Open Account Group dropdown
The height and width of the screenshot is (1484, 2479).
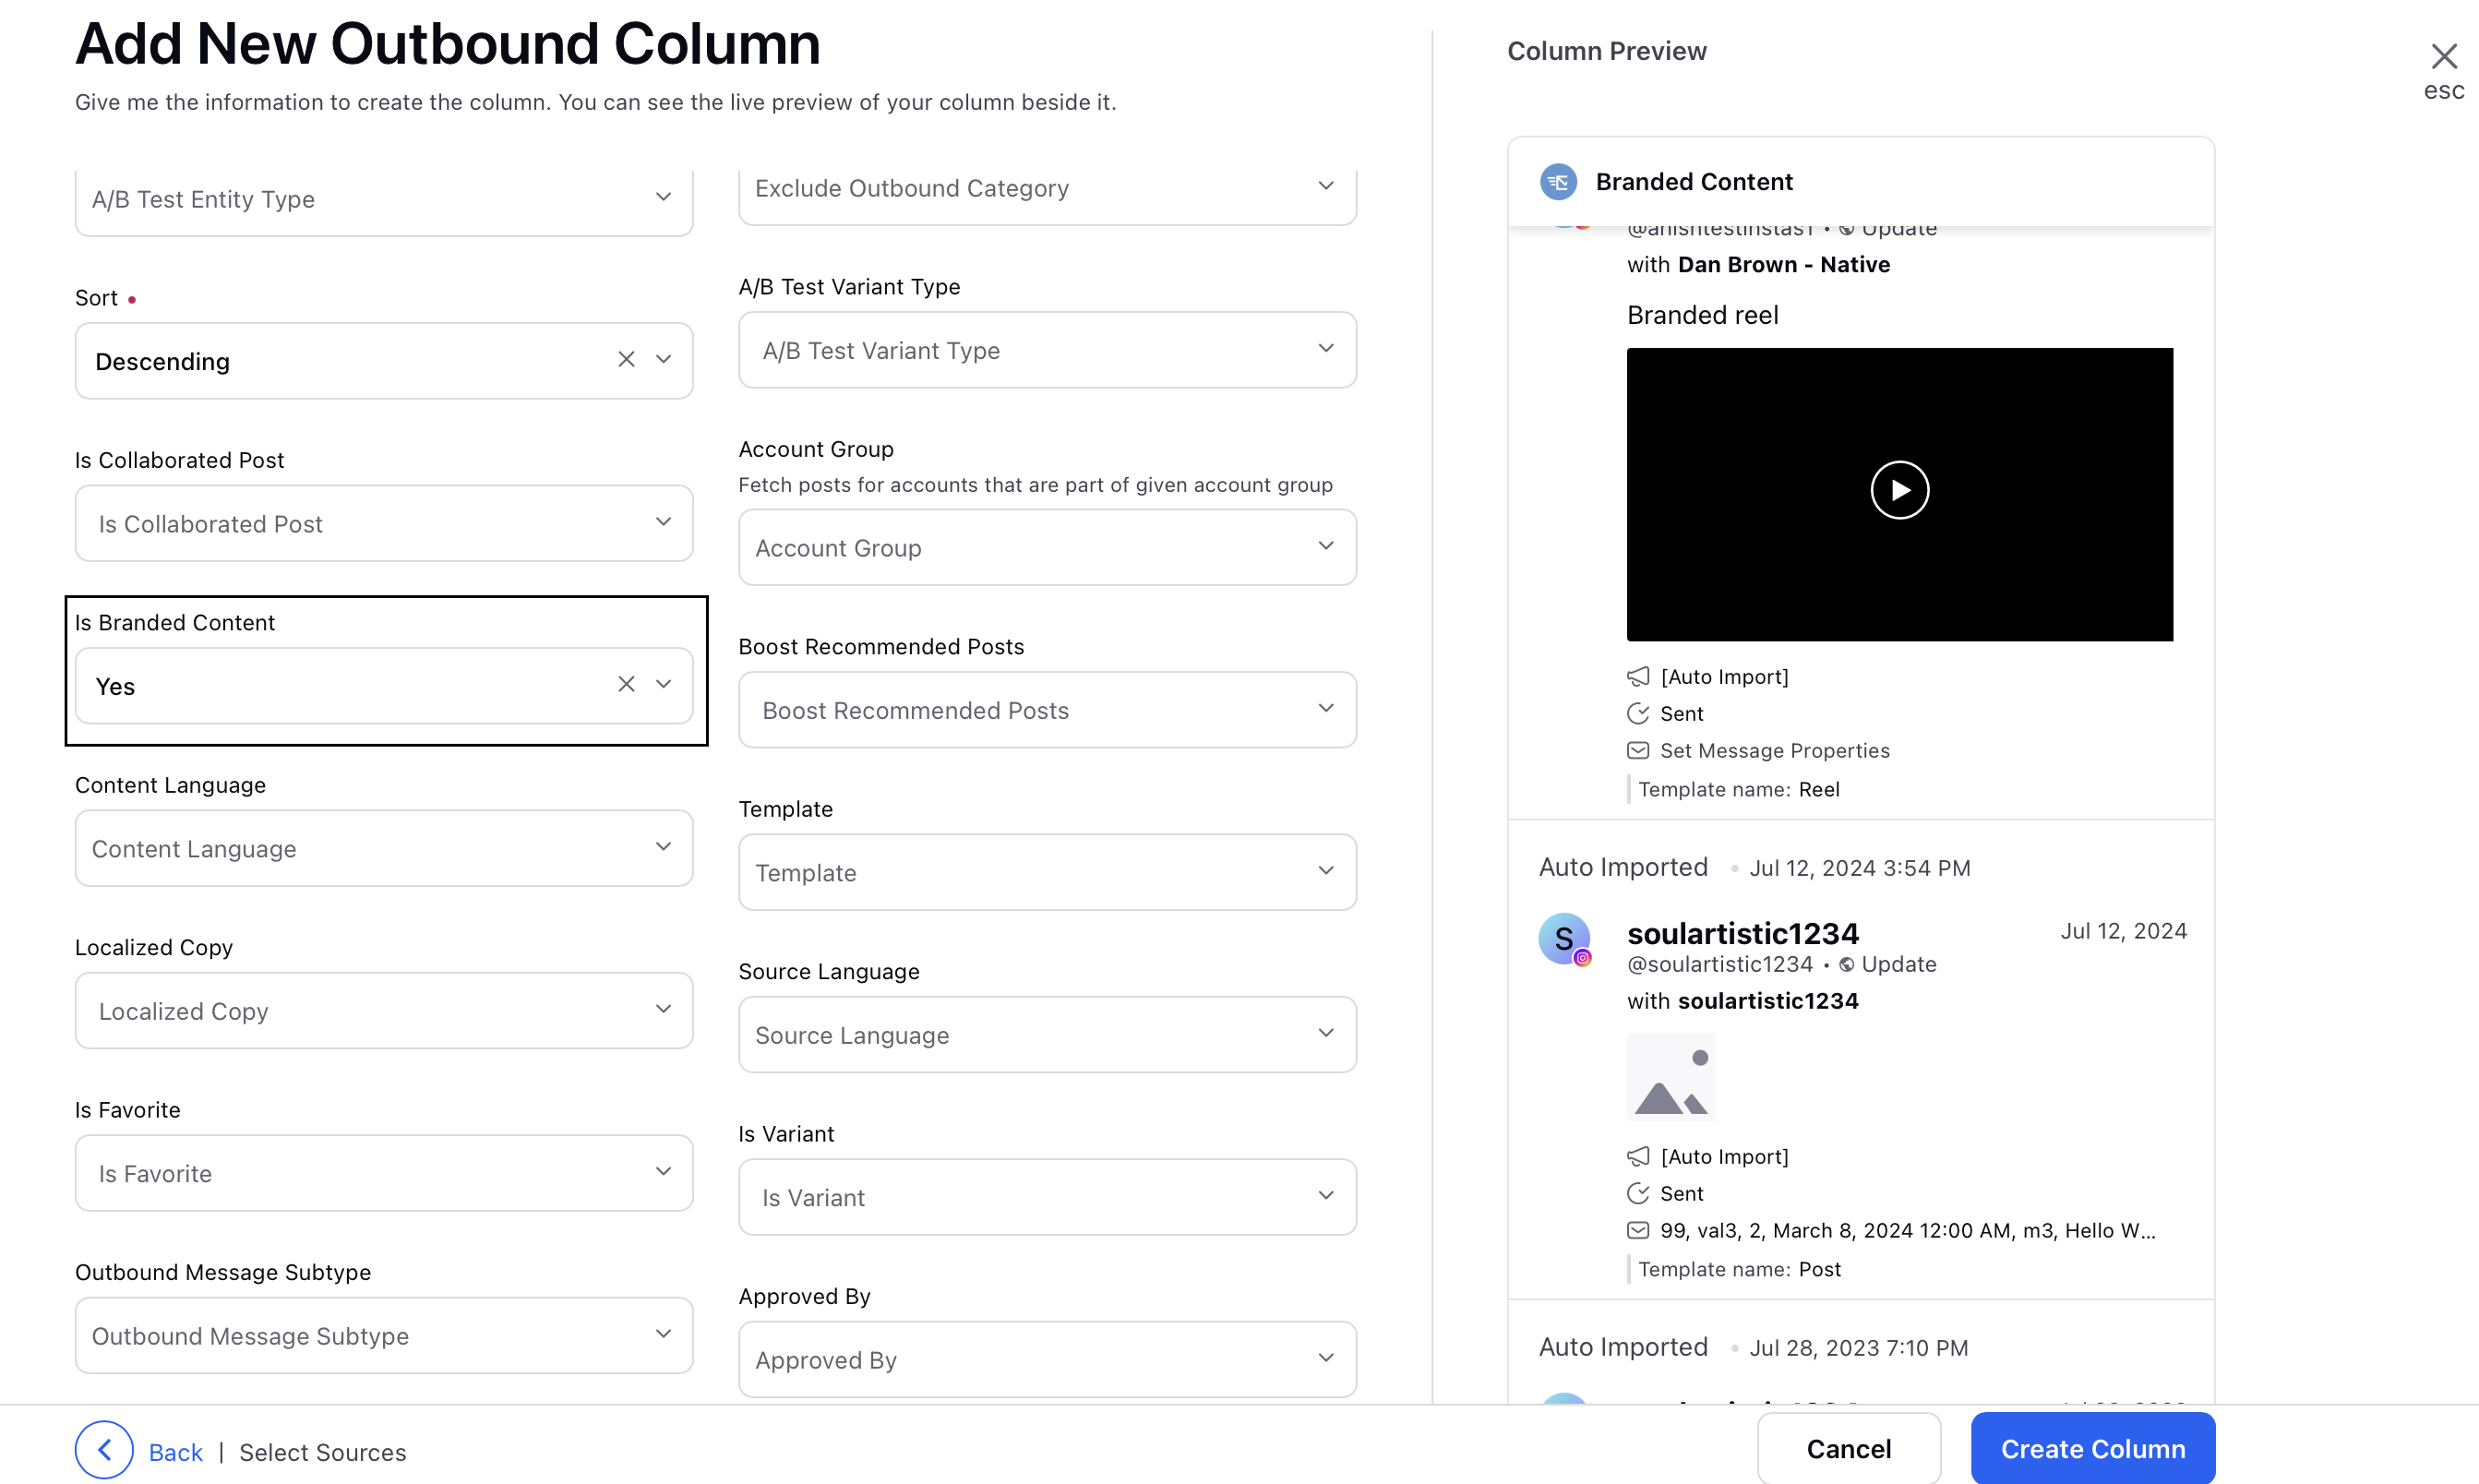(1047, 548)
